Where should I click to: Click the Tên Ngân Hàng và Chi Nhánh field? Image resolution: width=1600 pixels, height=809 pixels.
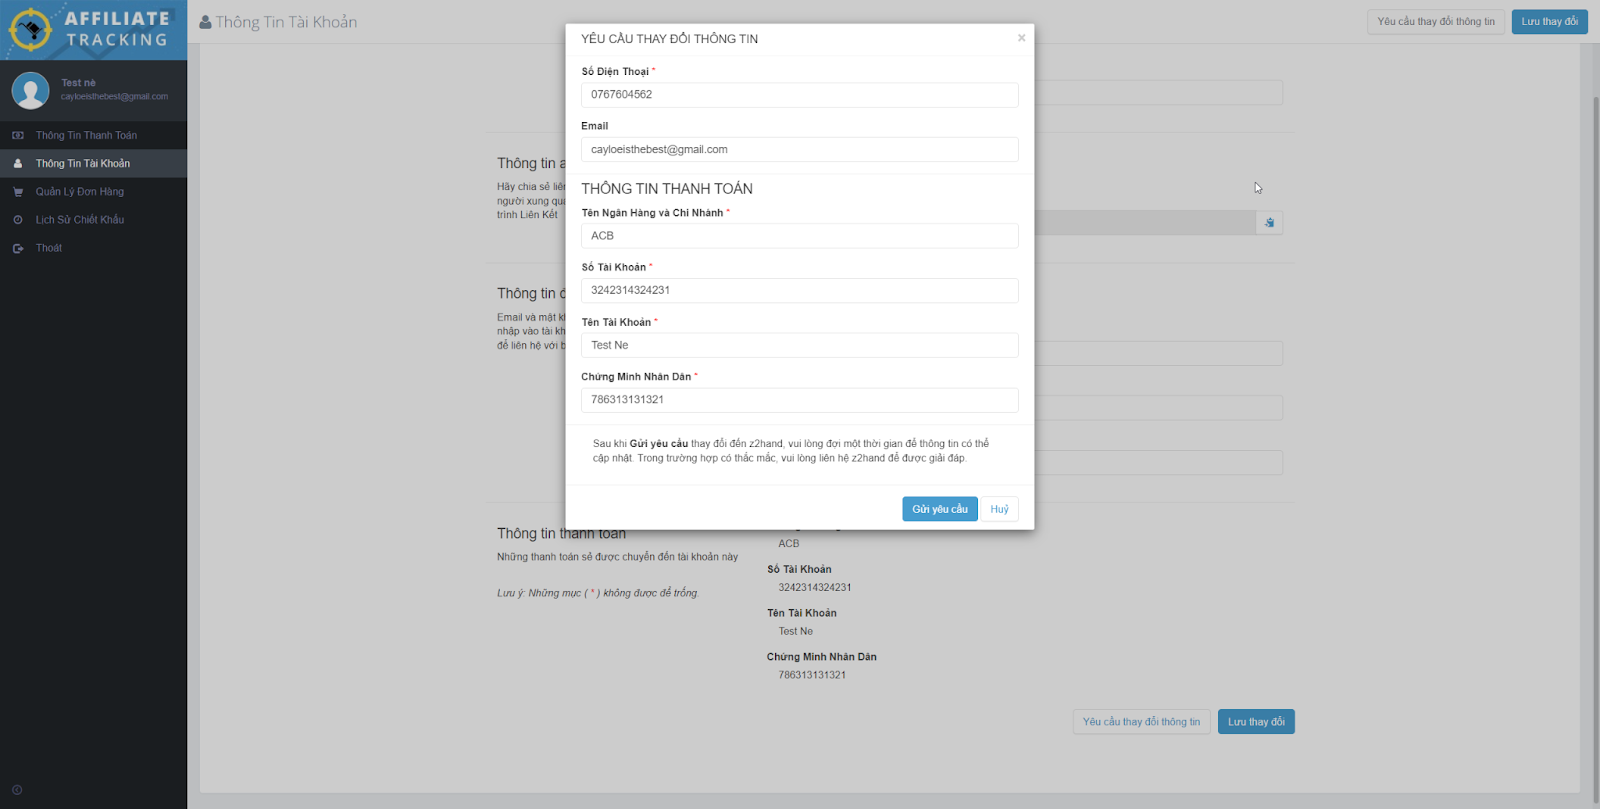pyautogui.click(x=800, y=236)
